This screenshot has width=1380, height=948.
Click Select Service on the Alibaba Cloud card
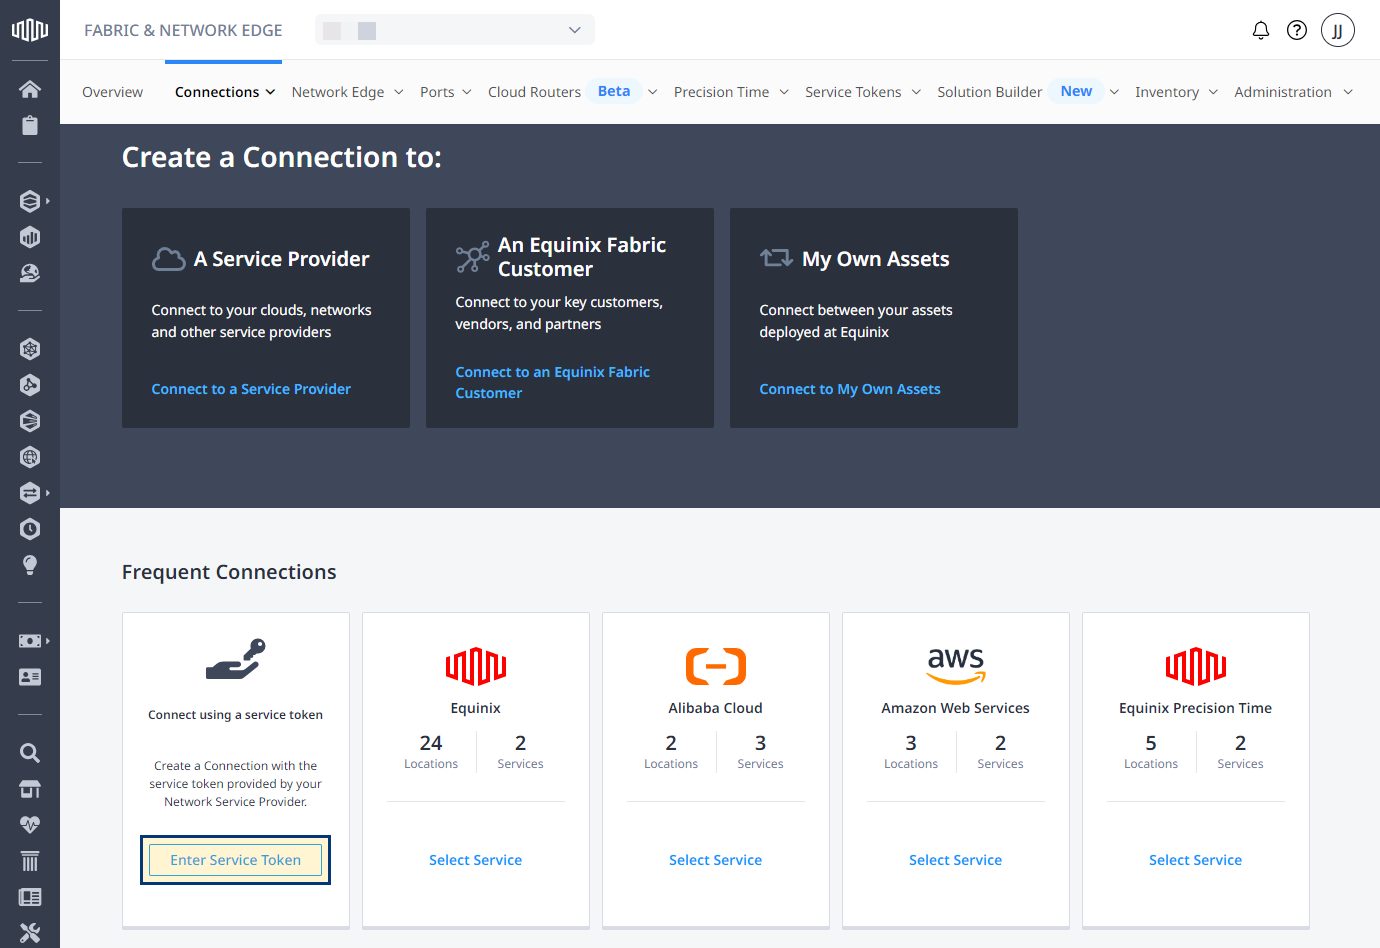[x=716, y=860]
